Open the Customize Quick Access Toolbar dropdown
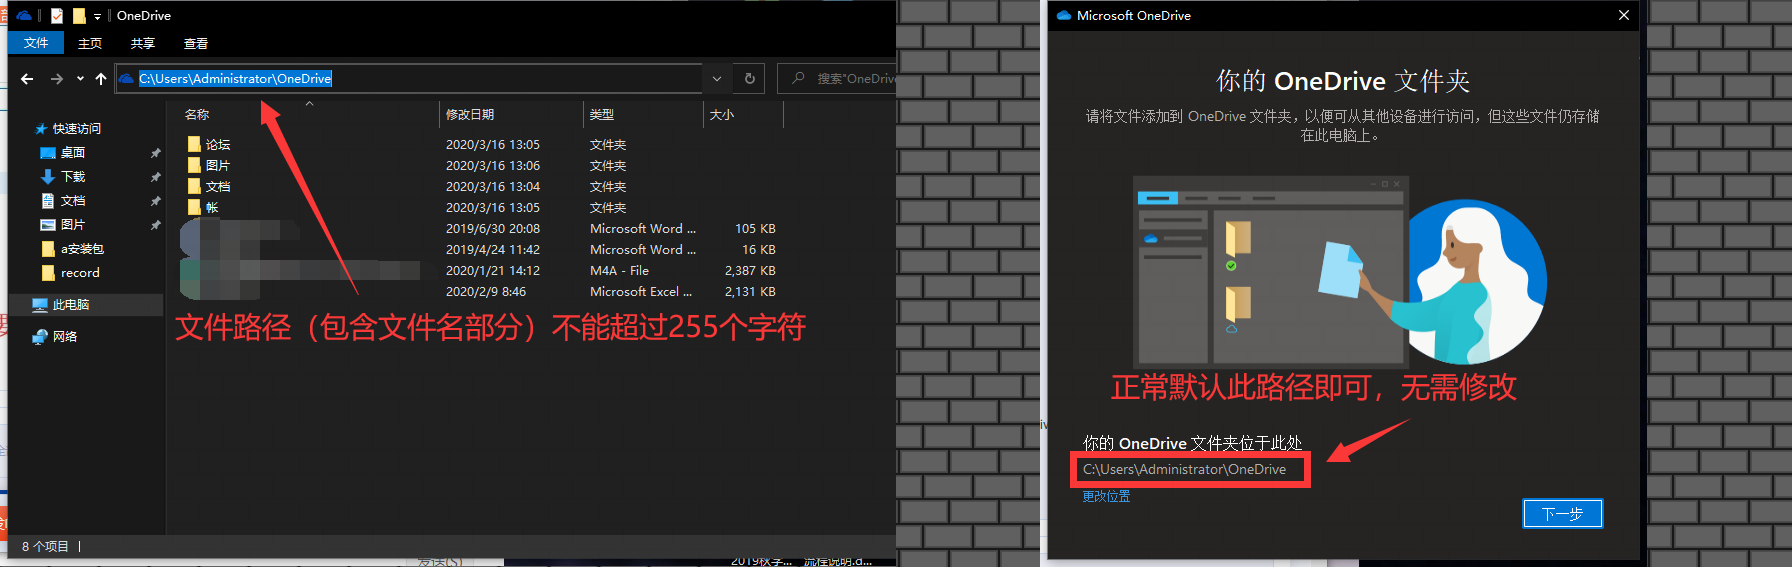 [x=97, y=16]
